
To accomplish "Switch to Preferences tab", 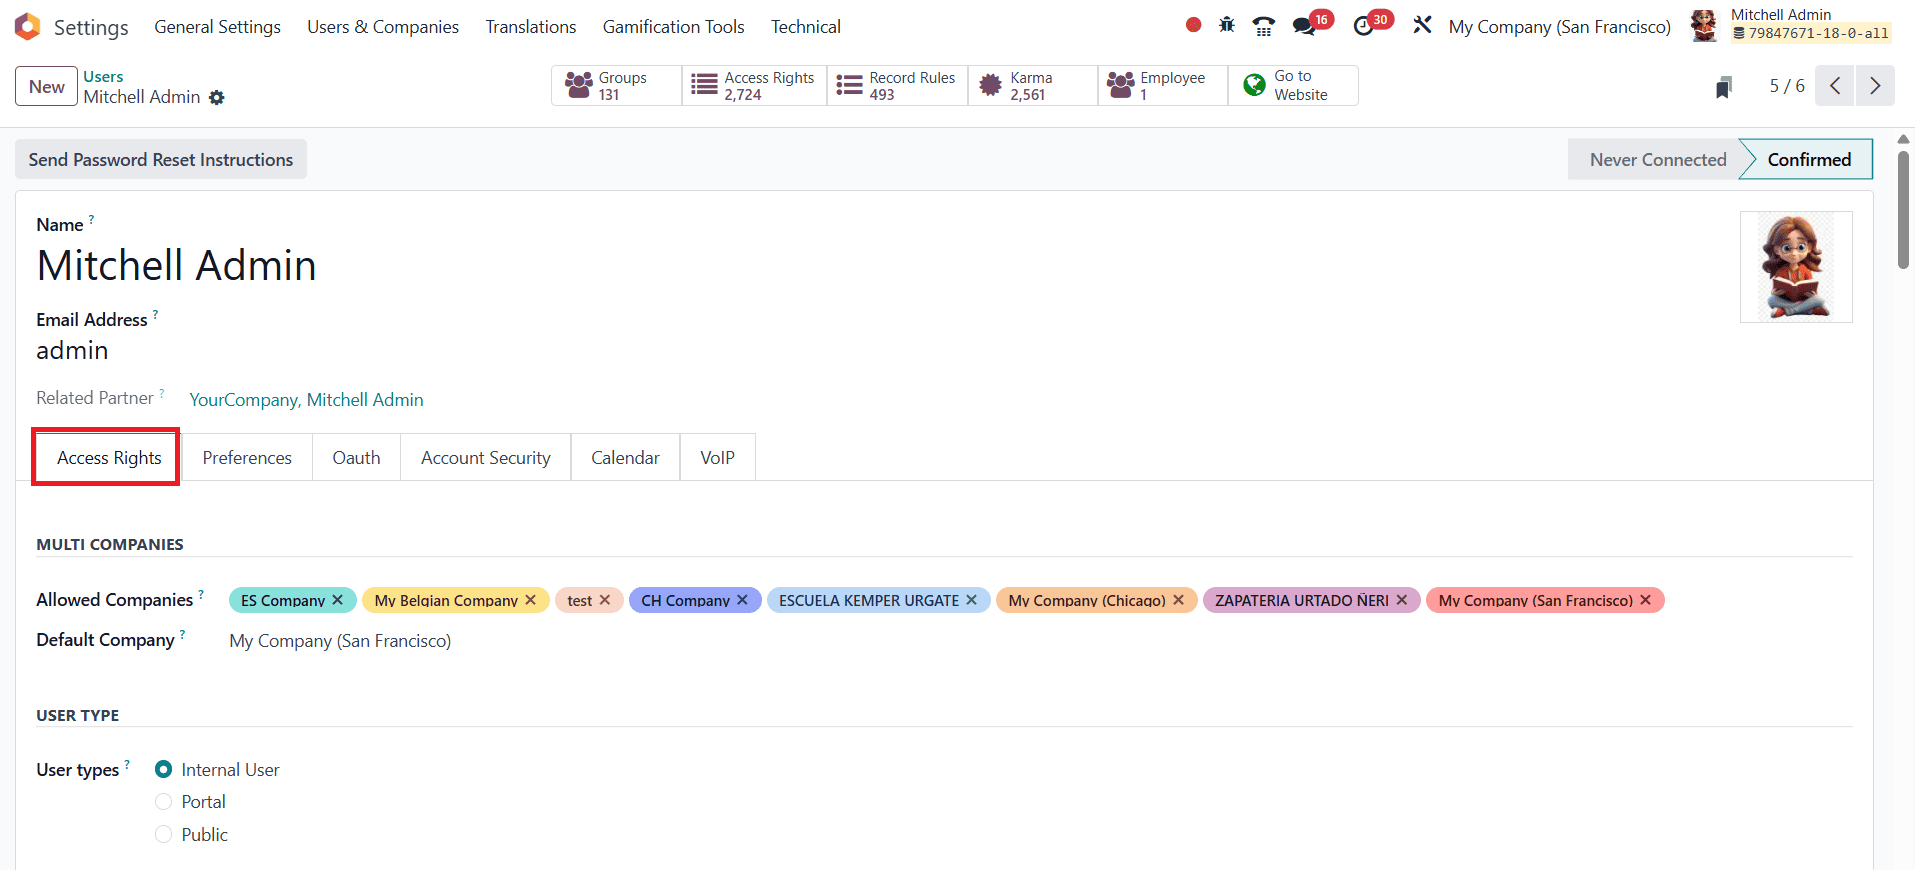I will point(247,458).
